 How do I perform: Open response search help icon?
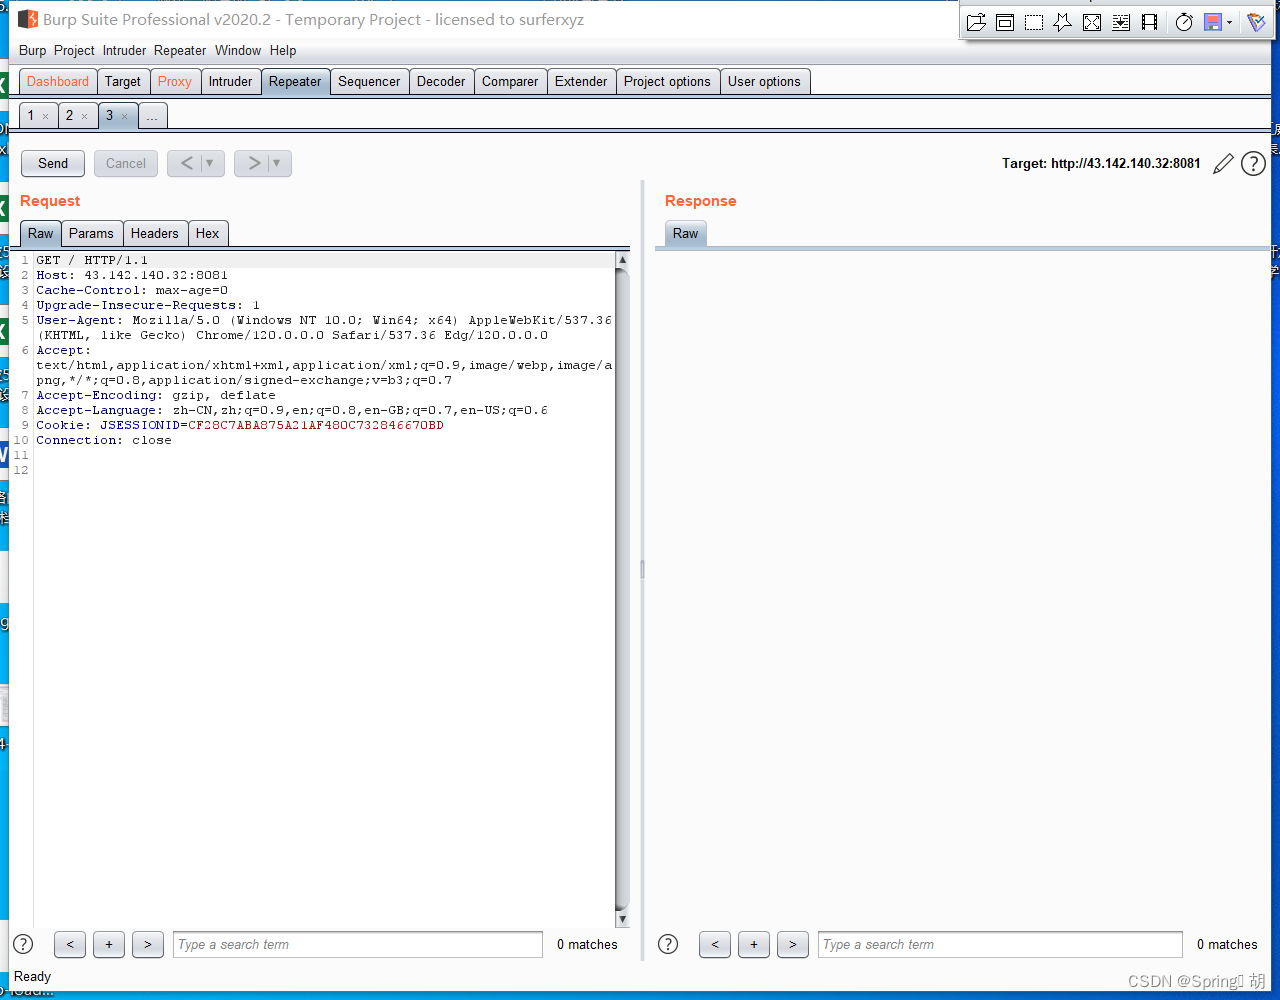(x=668, y=944)
